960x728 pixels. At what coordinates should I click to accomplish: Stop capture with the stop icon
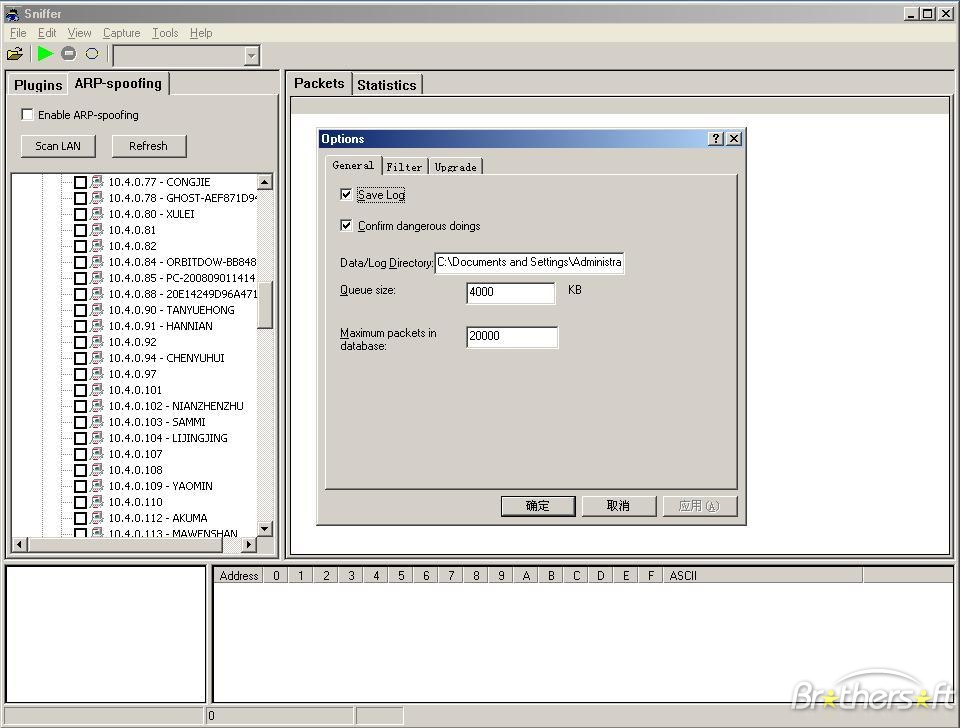click(69, 54)
